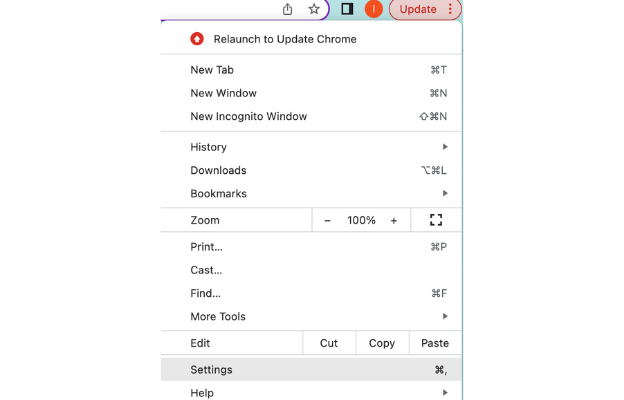Click the three-dot menu icon
This screenshot has height=400, width=624.
[450, 9]
